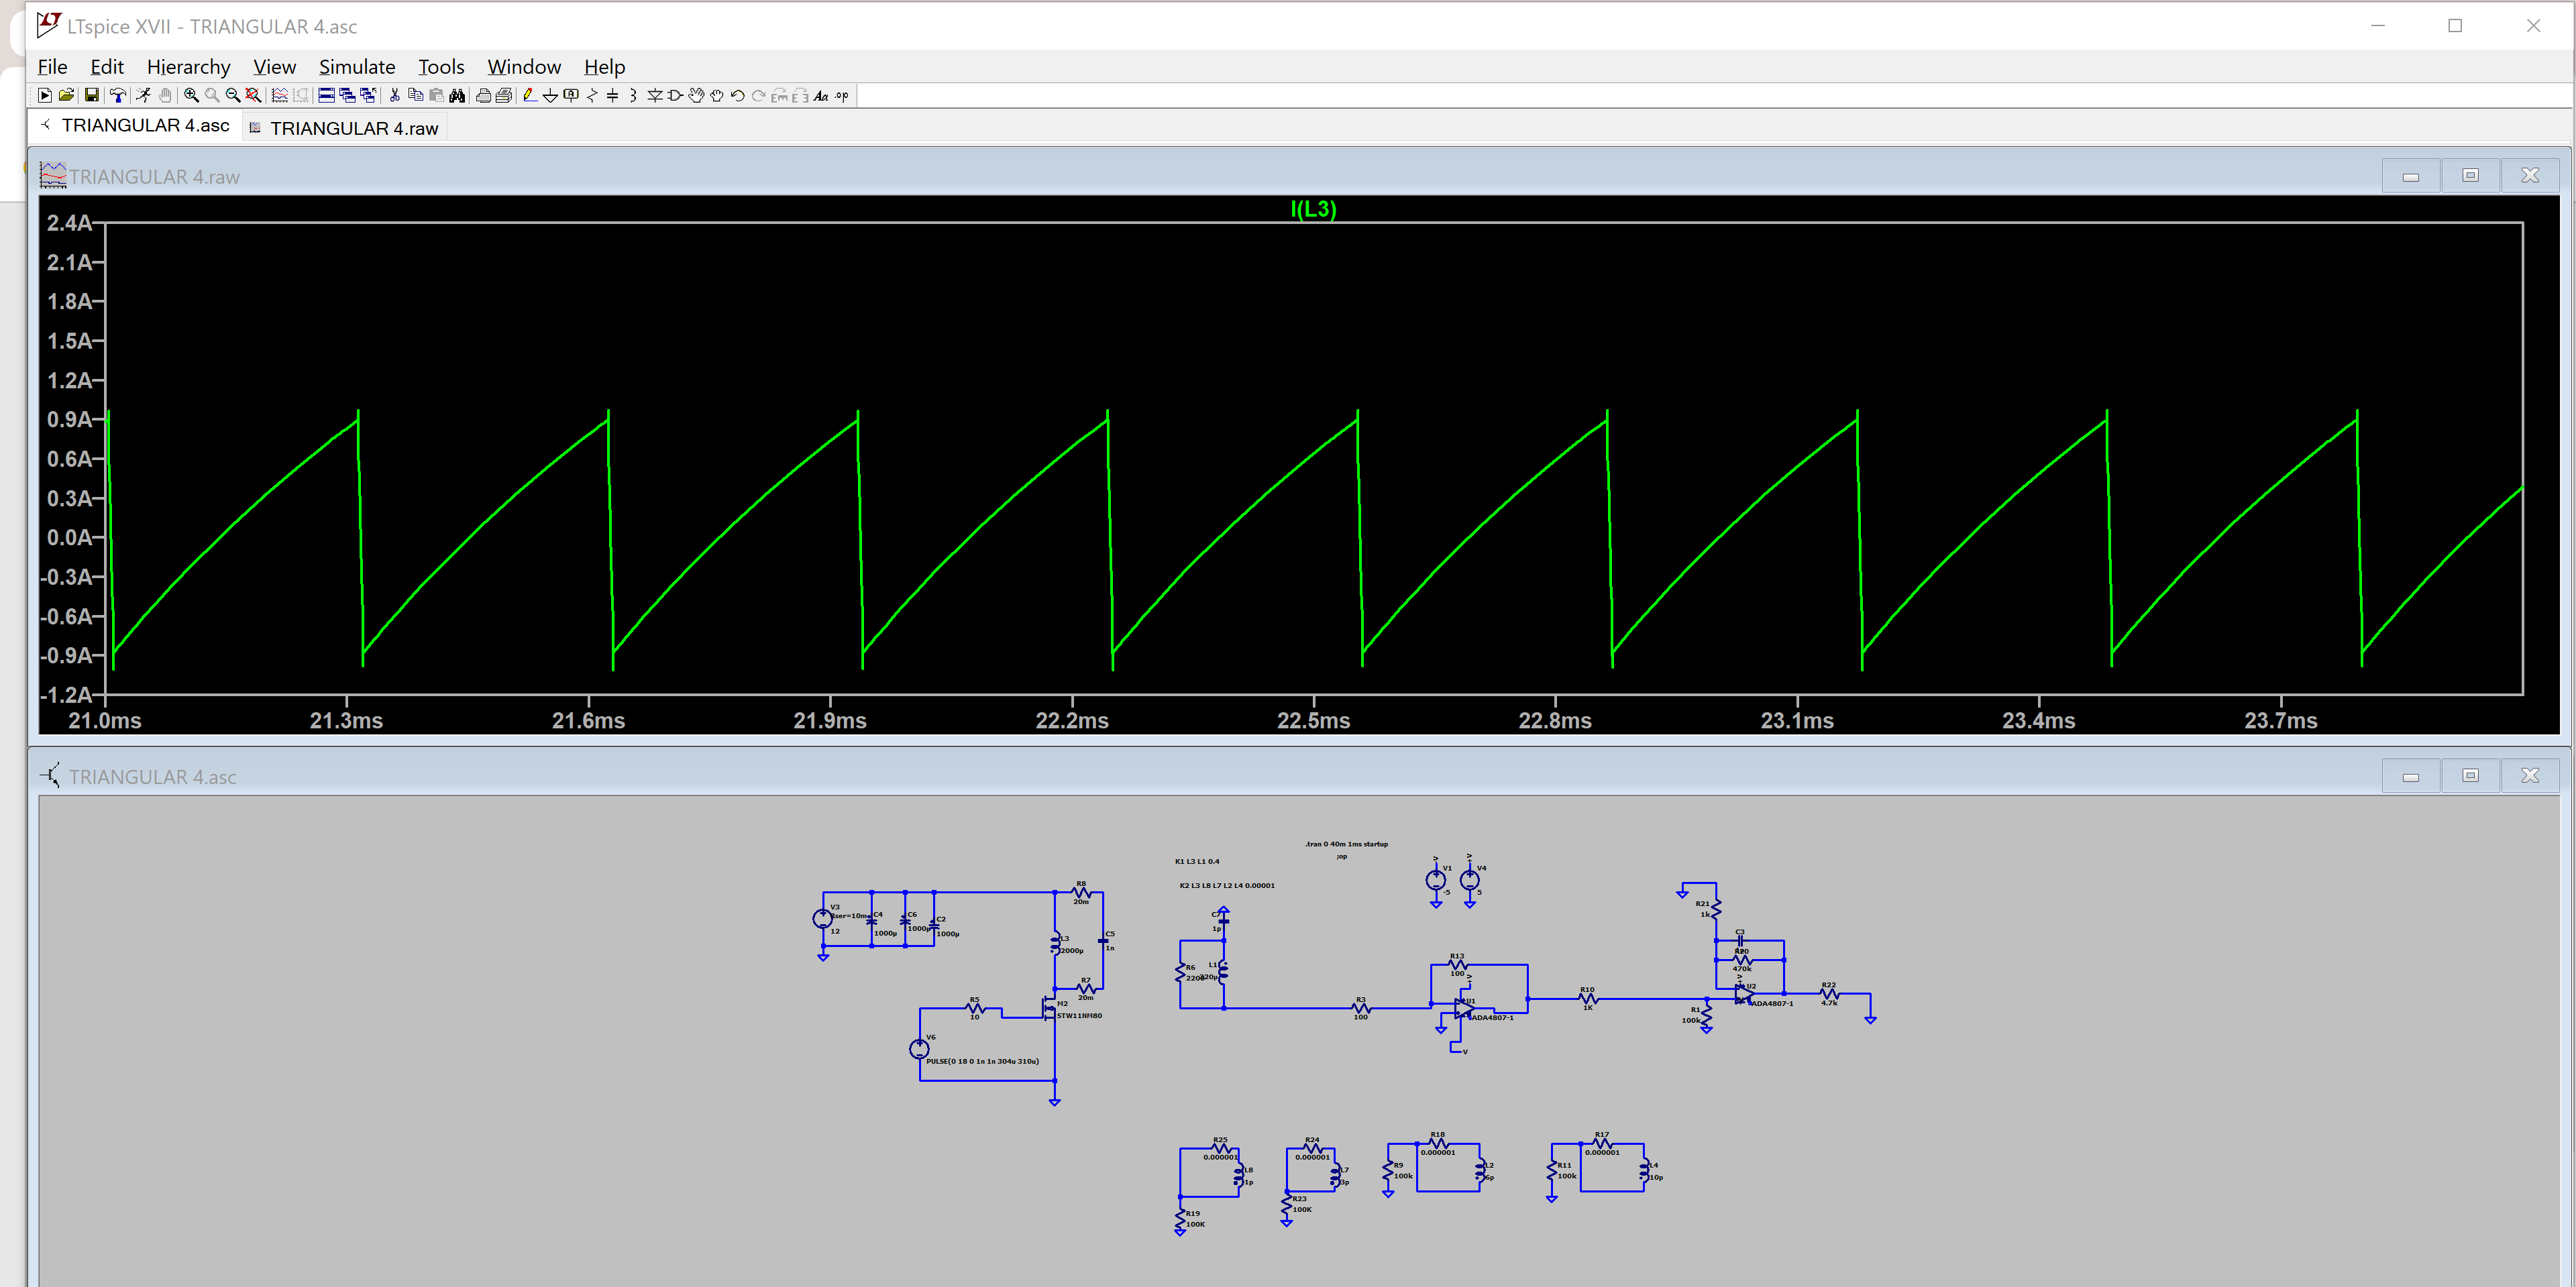The width and height of the screenshot is (2576, 1287).
Task: Click the SPICE directive .op icon
Action: pyautogui.click(x=842, y=96)
